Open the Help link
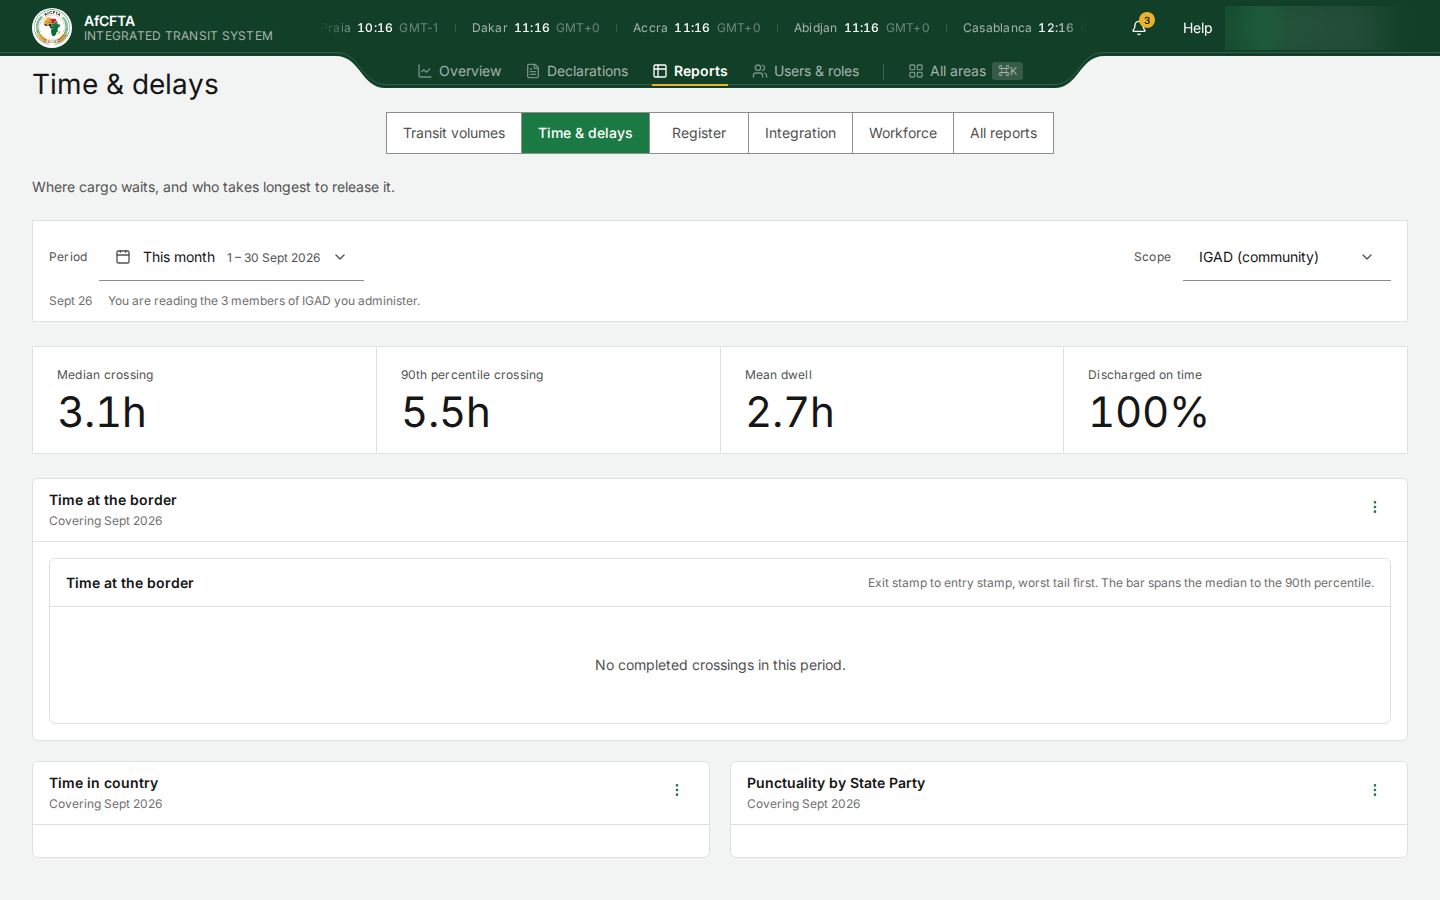1440x900 pixels. pos(1197,28)
